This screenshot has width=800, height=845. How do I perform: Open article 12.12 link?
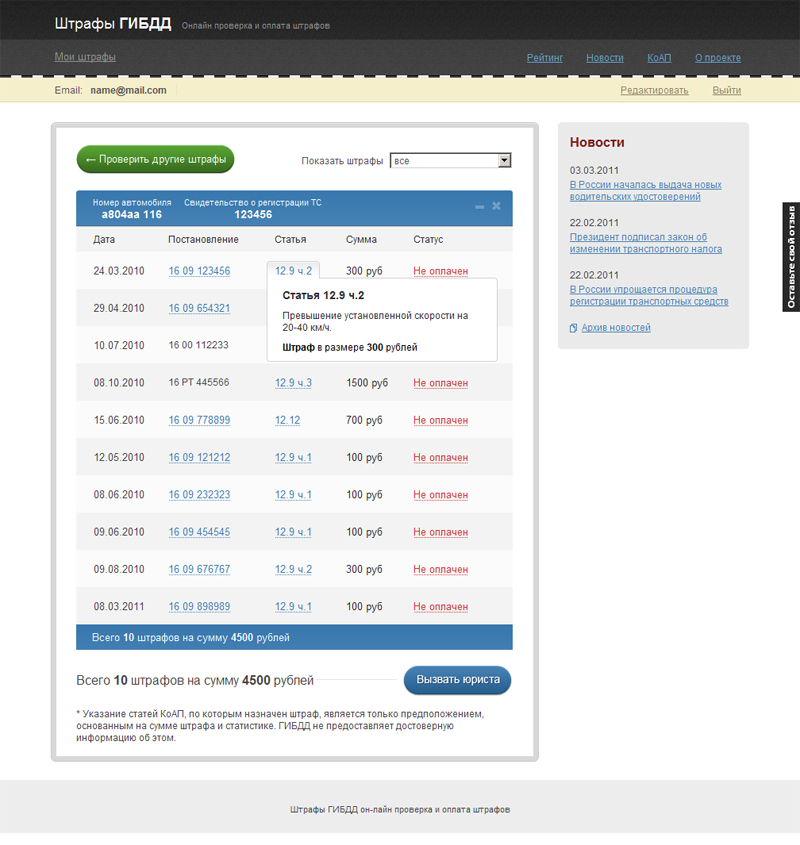pyautogui.click(x=287, y=420)
